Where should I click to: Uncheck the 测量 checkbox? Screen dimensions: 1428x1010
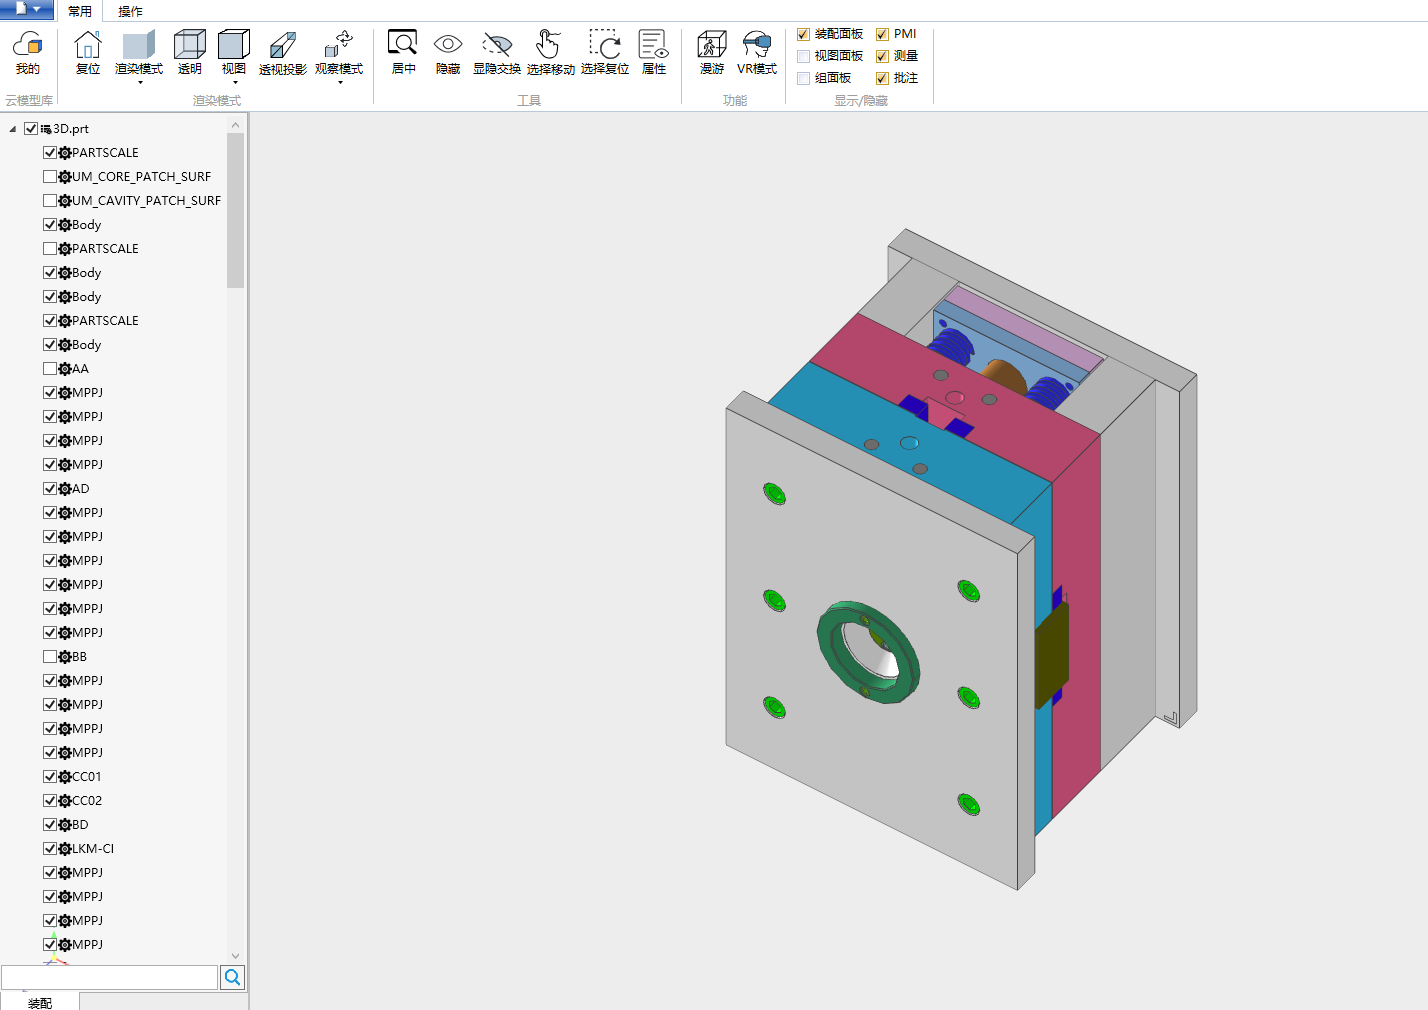pos(882,56)
